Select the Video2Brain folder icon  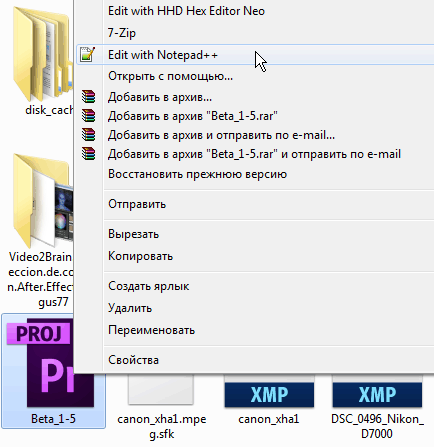coord(43,200)
